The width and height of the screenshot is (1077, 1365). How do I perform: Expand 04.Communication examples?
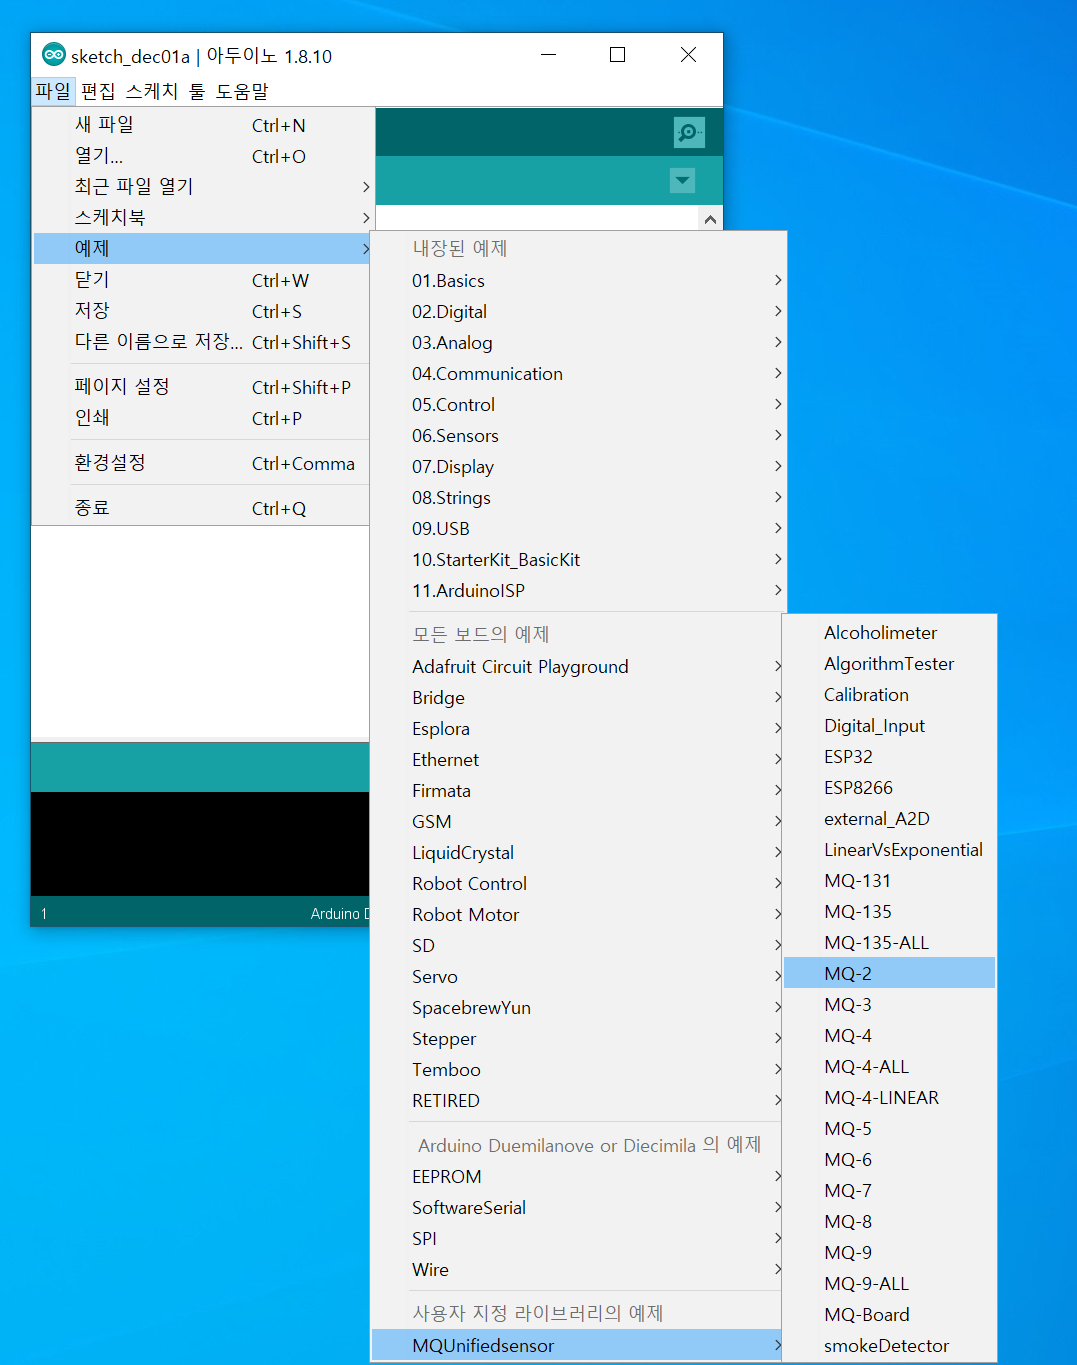578,374
